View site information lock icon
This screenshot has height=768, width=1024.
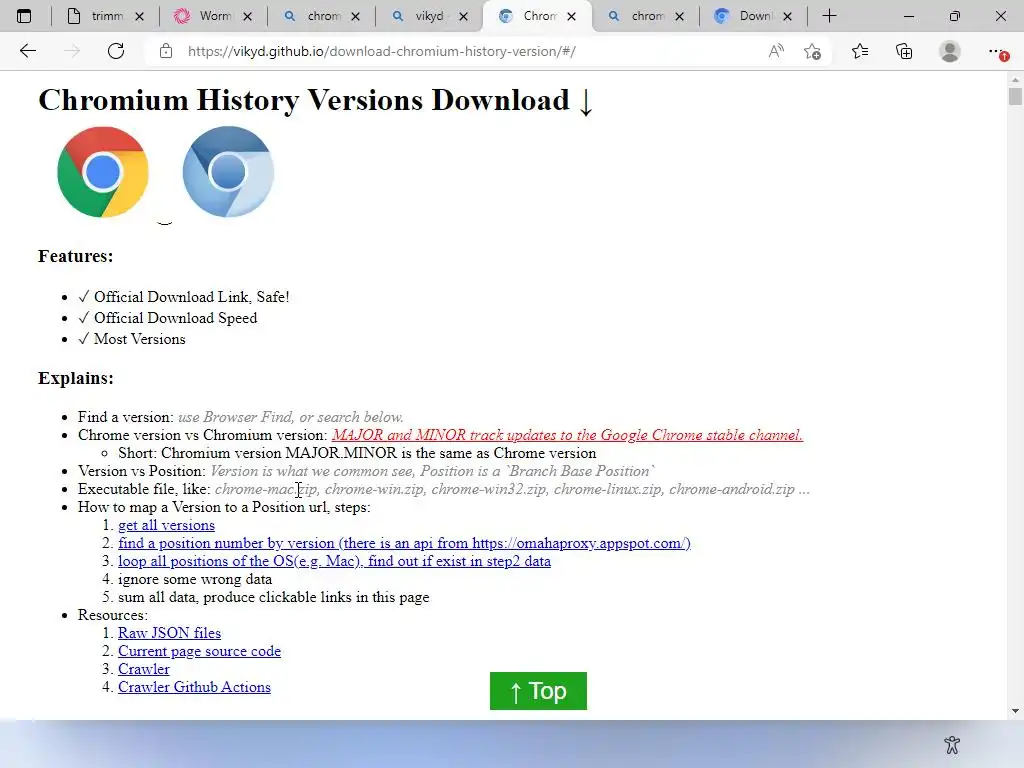[x=166, y=51]
